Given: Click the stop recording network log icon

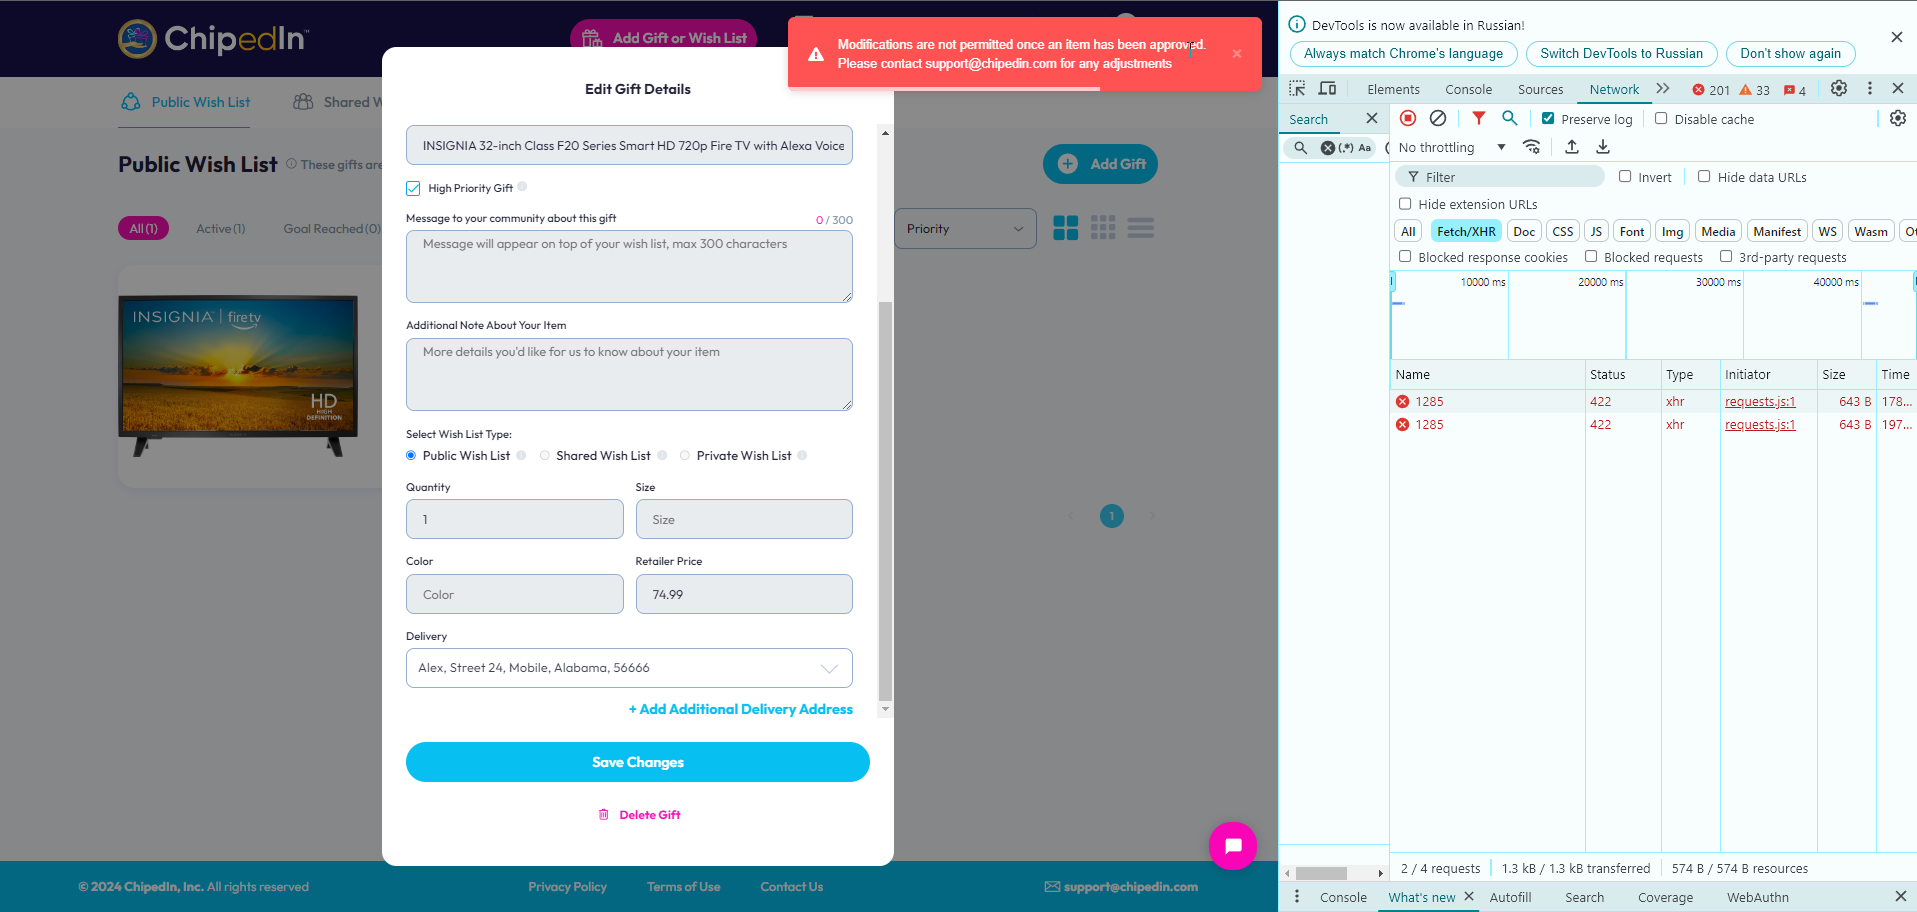Looking at the screenshot, I should pos(1408,118).
